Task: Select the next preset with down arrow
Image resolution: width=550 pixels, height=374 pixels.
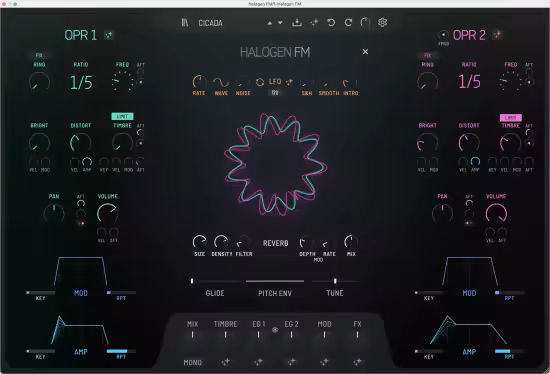Action: coord(280,23)
